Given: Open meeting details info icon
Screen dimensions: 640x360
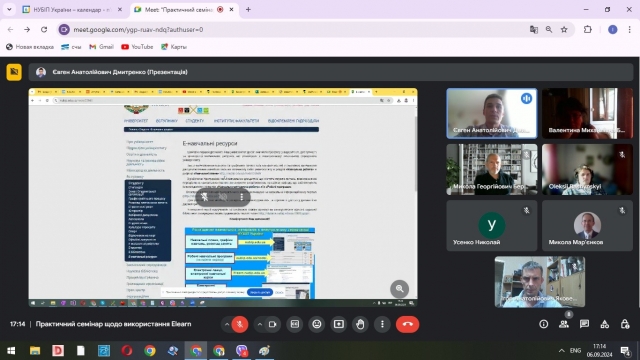Looking at the screenshot, I should point(544,324).
